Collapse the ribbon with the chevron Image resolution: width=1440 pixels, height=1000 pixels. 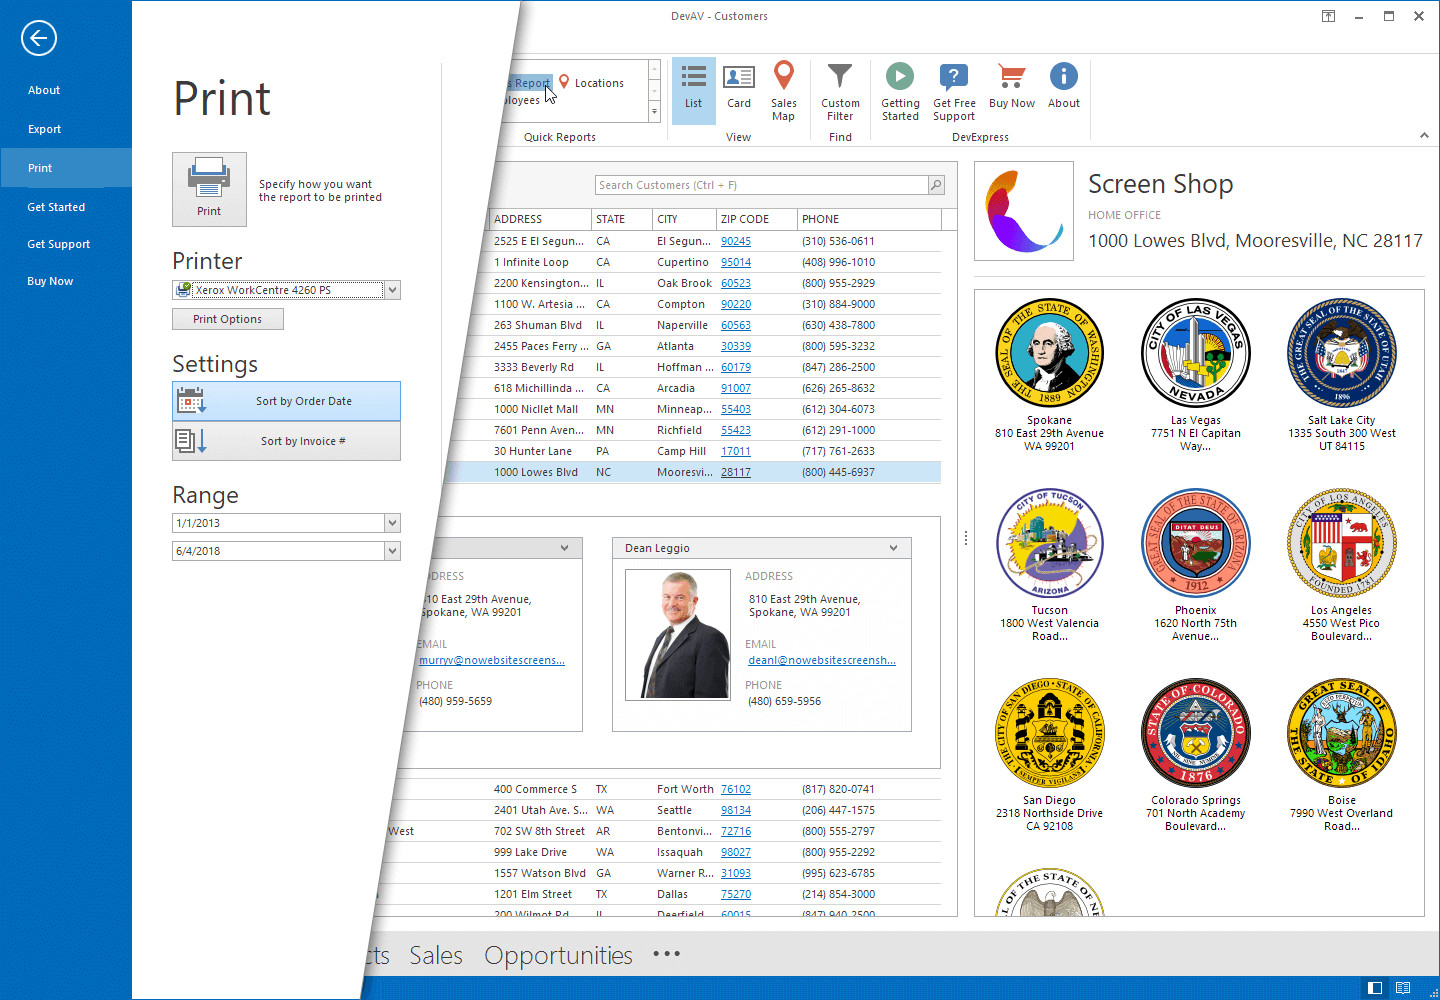point(1424,134)
